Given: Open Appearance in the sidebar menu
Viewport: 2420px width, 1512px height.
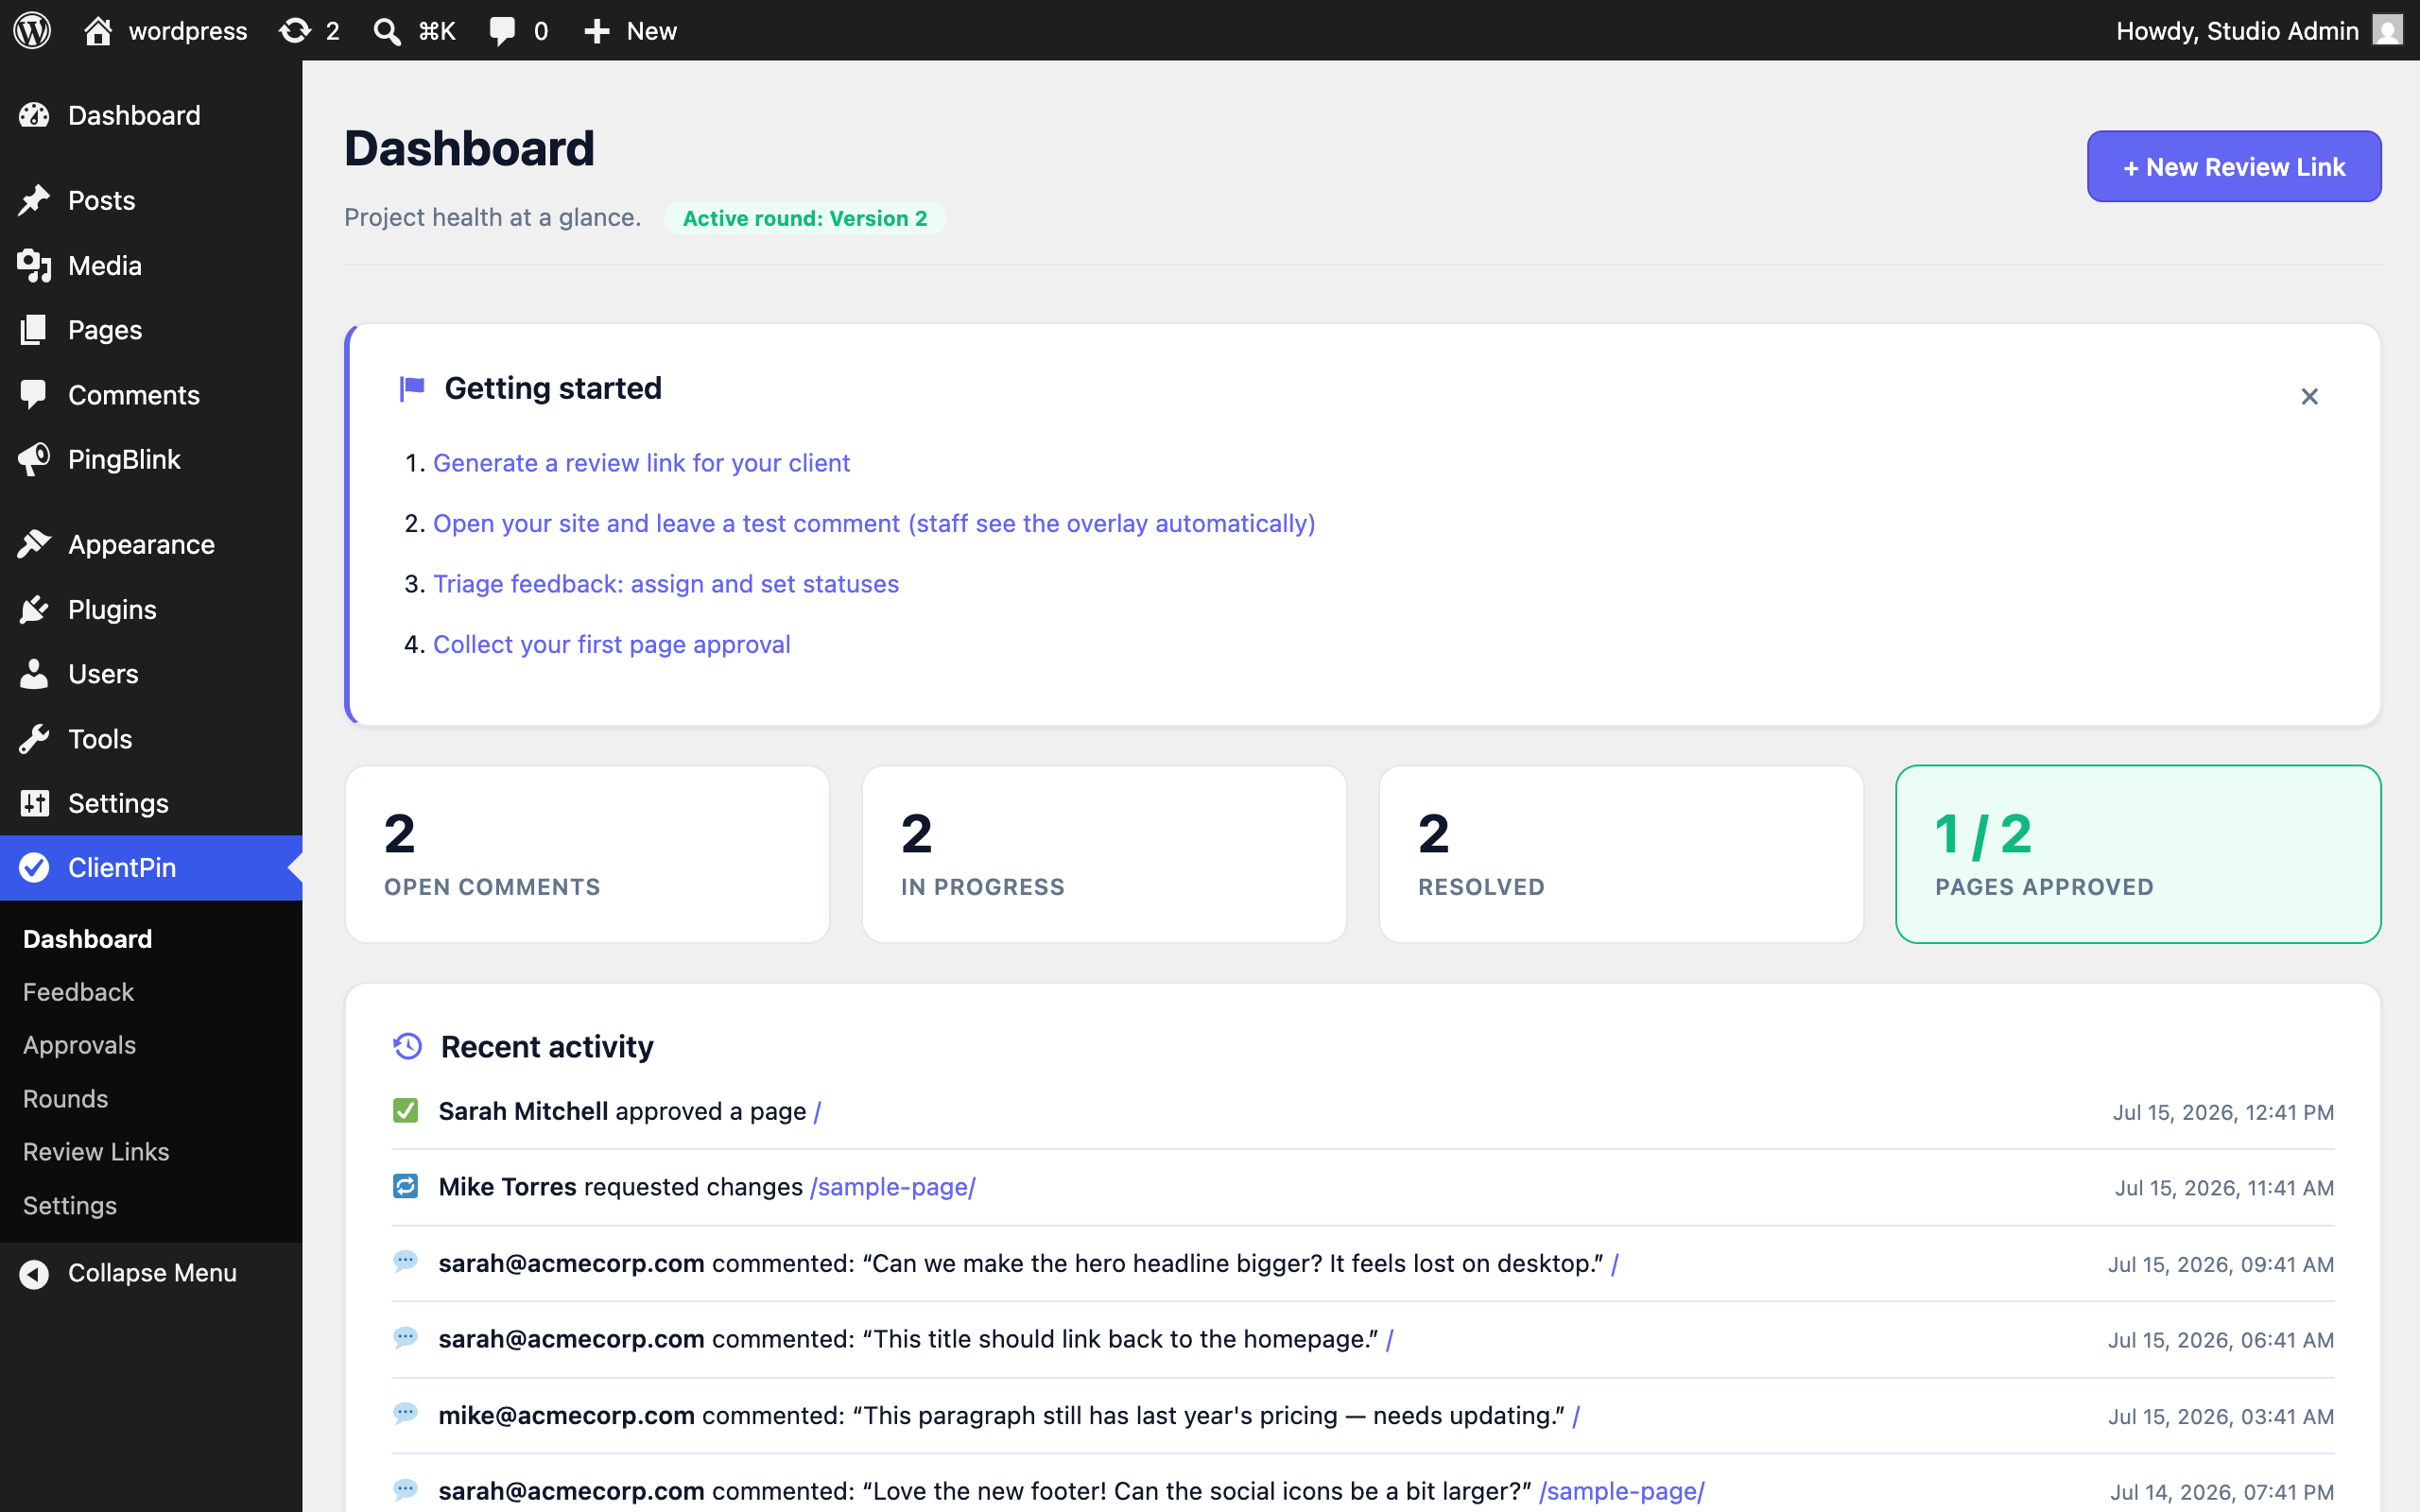Looking at the screenshot, I should (x=151, y=544).
